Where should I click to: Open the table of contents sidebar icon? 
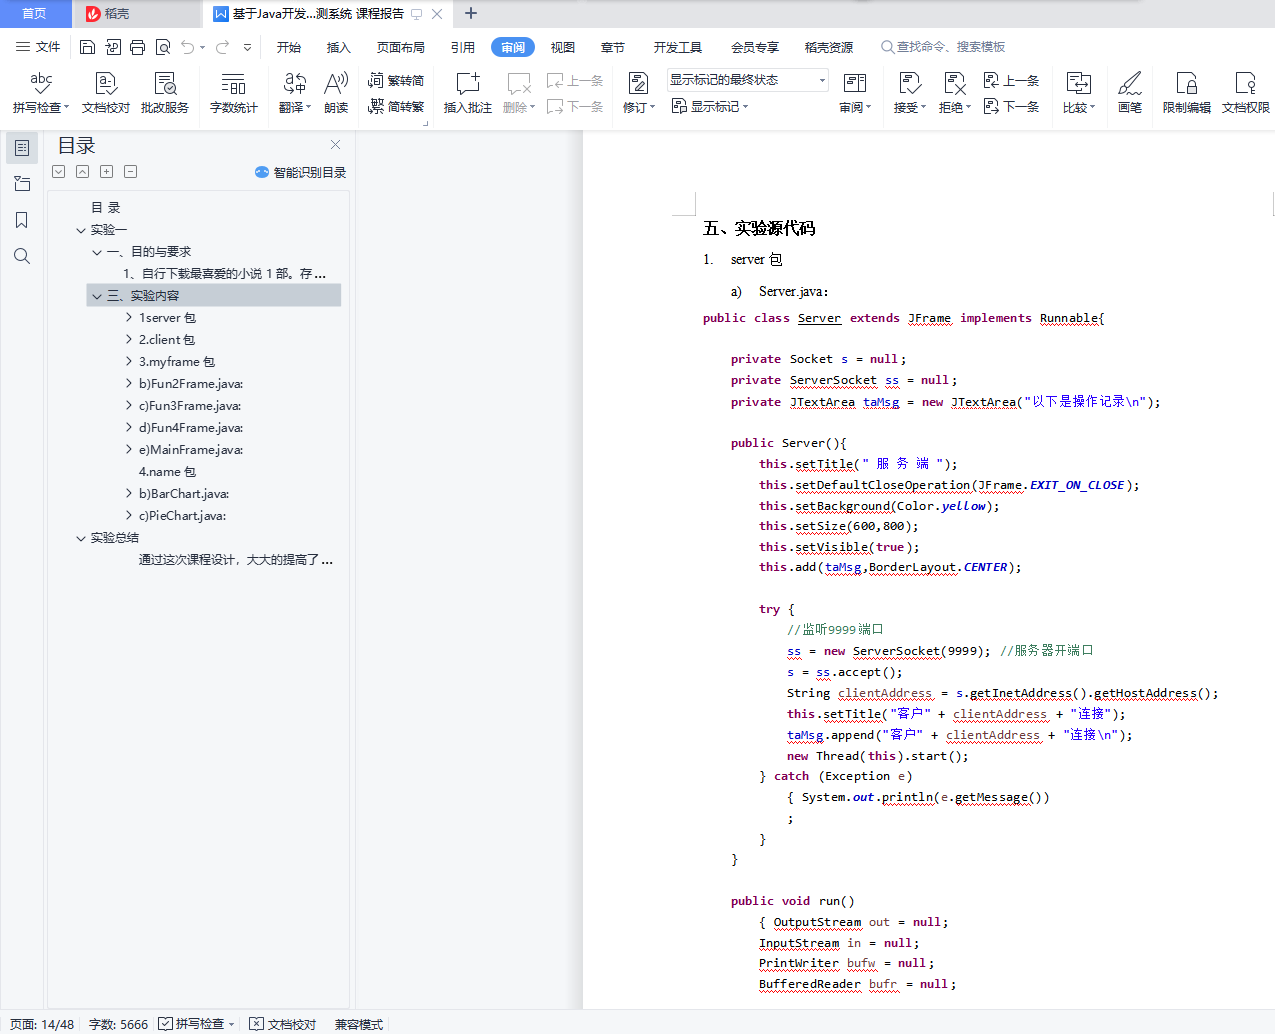[22, 148]
